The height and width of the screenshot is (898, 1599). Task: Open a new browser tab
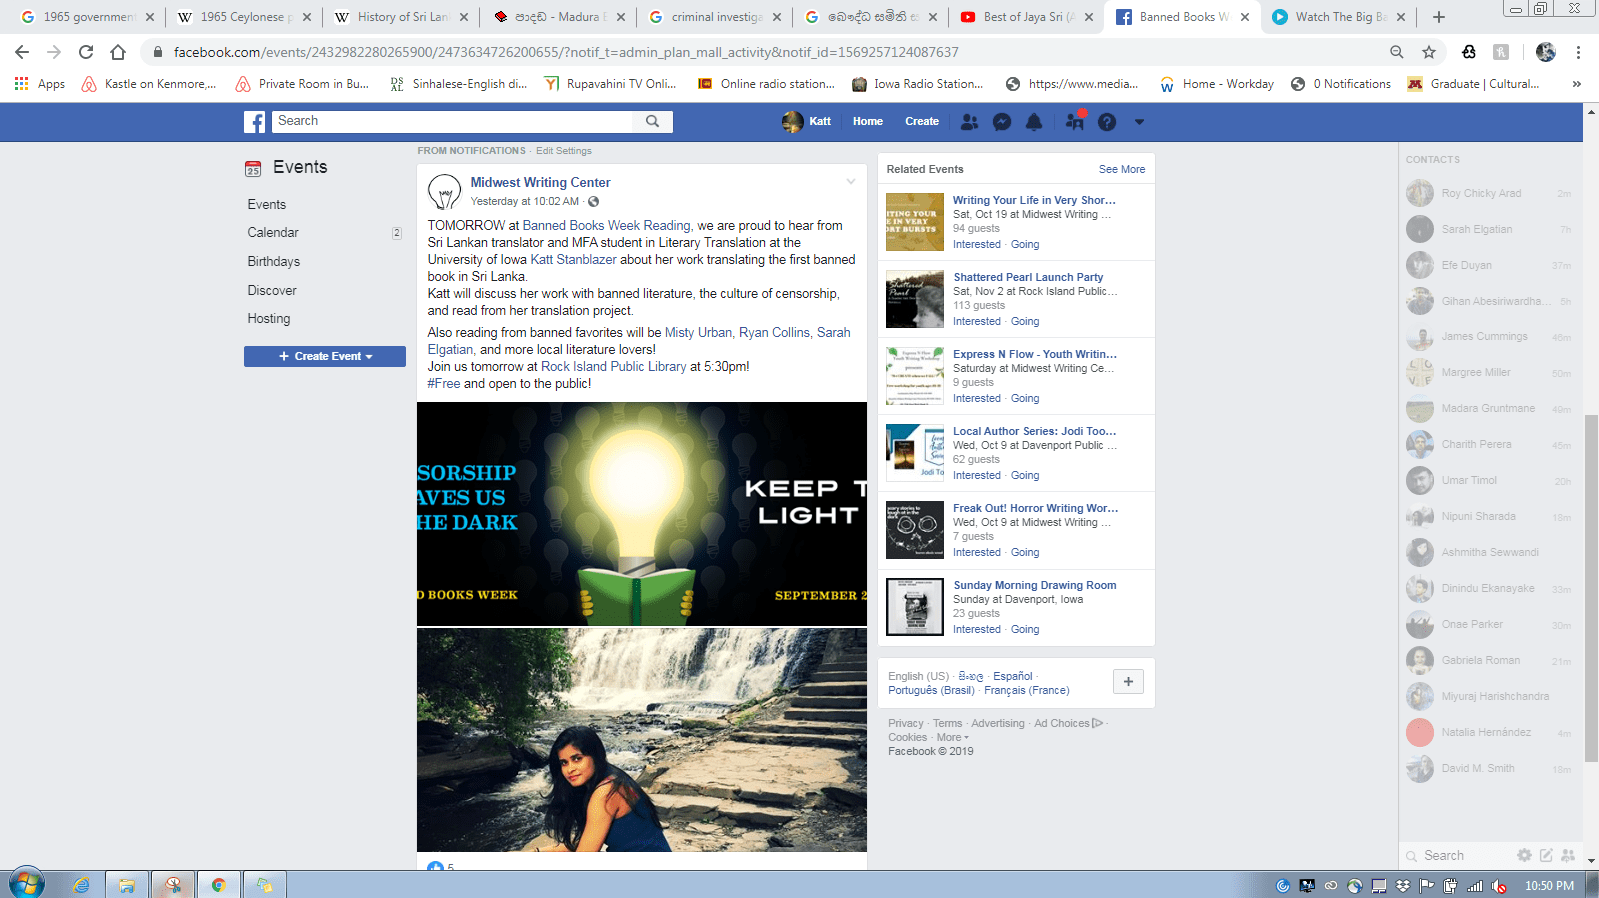[1438, 17]
